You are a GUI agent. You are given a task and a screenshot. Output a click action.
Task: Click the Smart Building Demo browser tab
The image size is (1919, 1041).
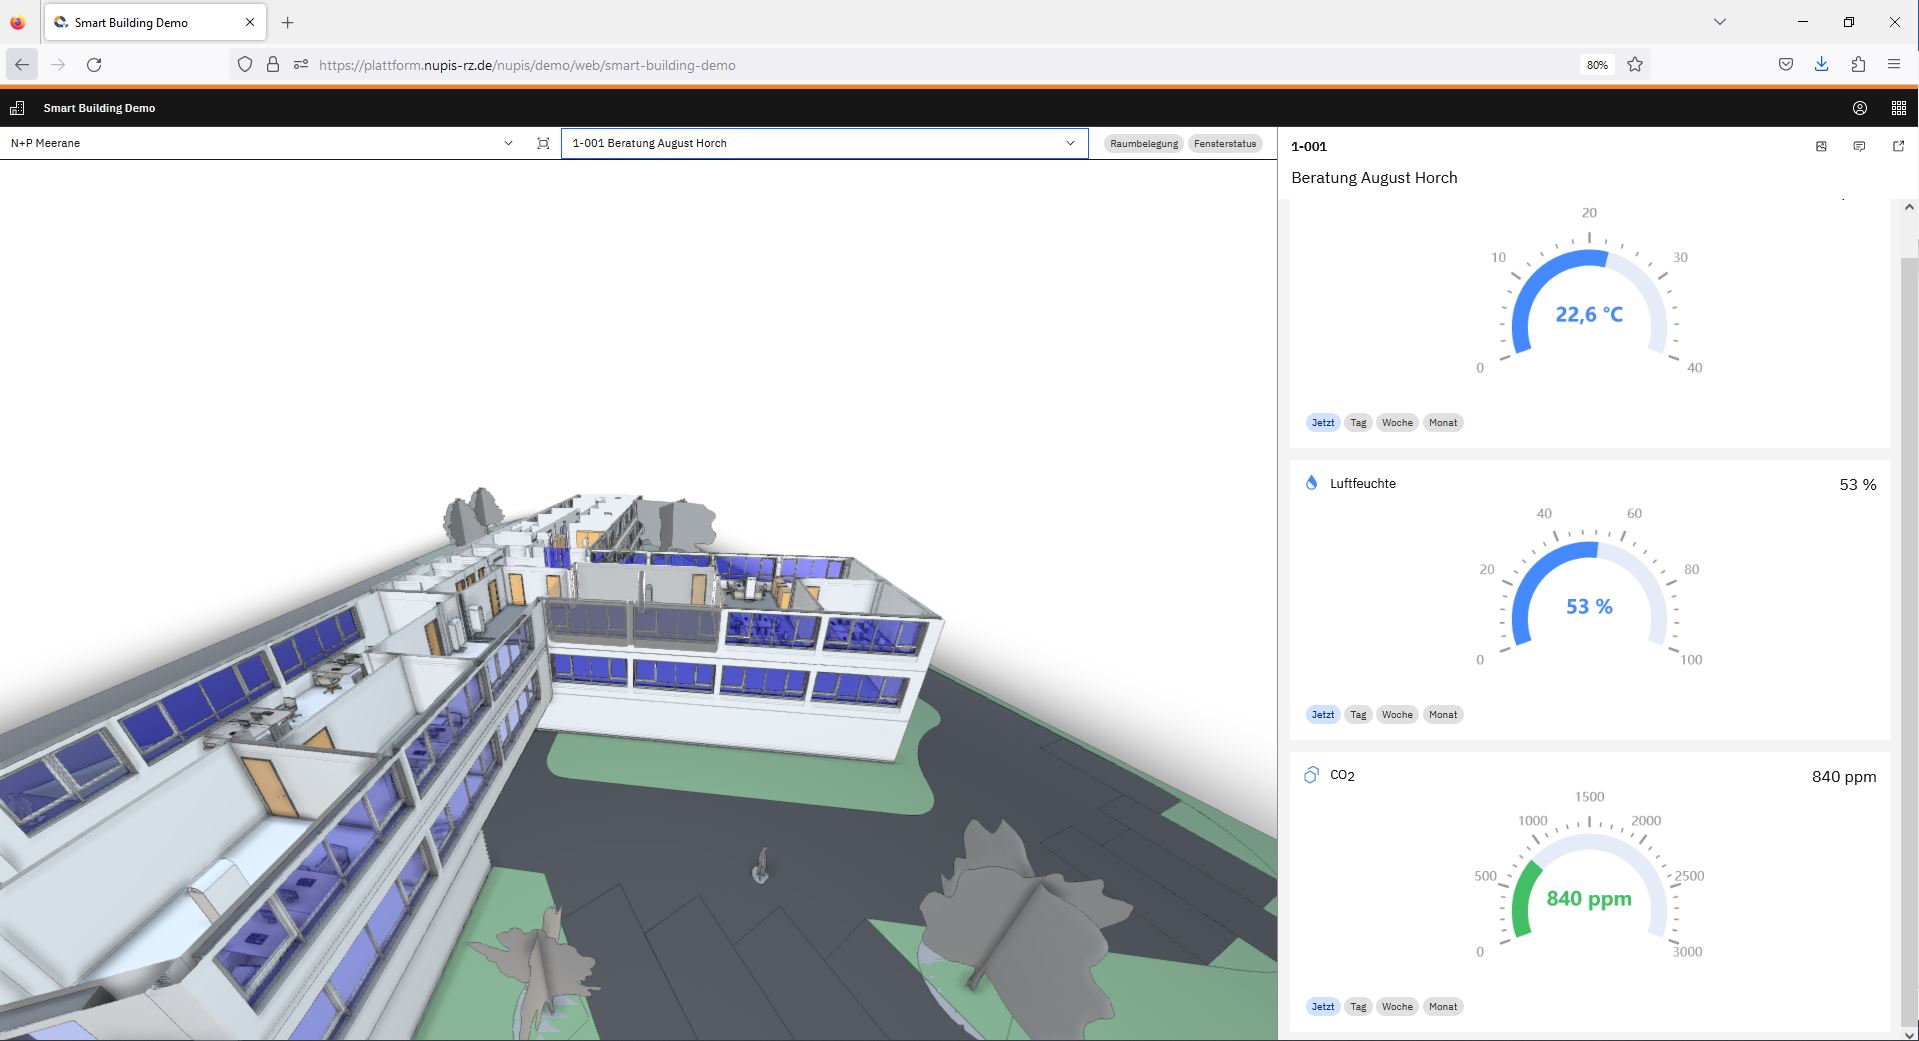click(x=155, y=22)
